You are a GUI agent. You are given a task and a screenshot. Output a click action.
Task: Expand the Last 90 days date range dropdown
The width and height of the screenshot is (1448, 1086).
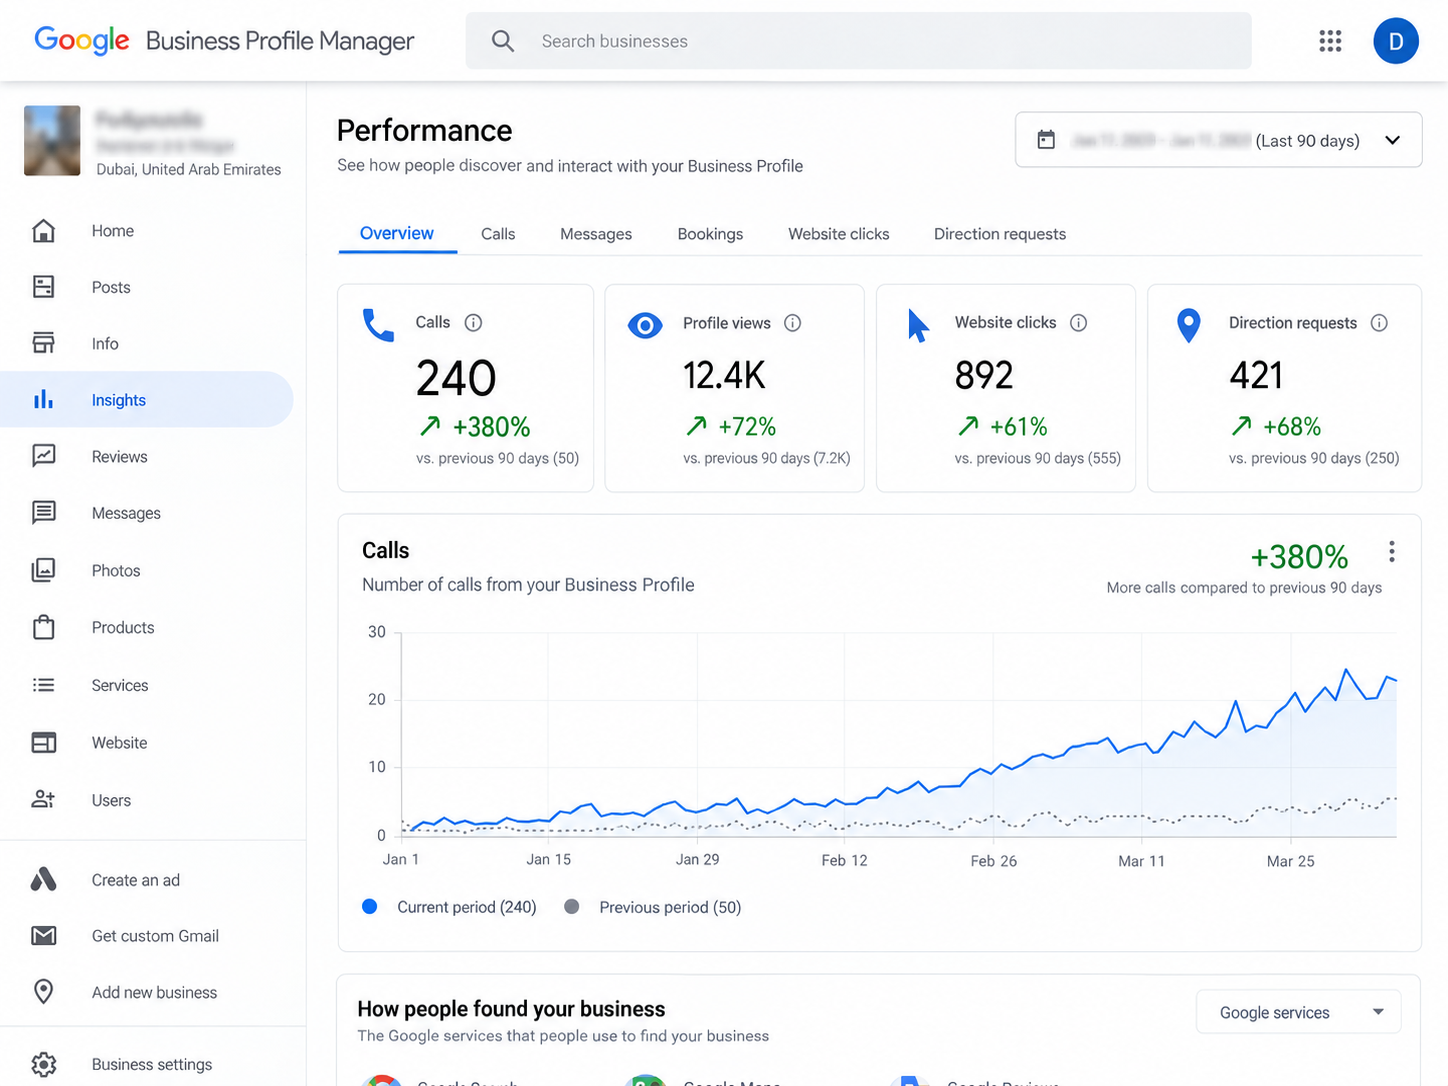click(x=1218, y=140)
